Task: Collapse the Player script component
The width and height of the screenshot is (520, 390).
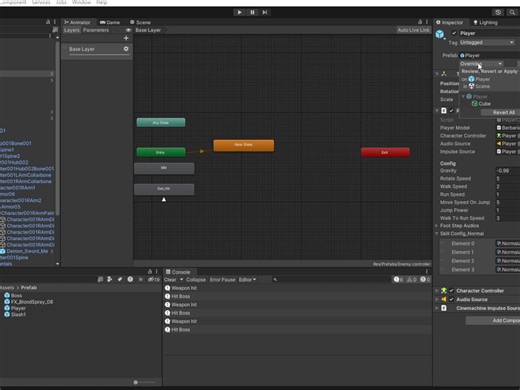Action: [x=437, y=110]
